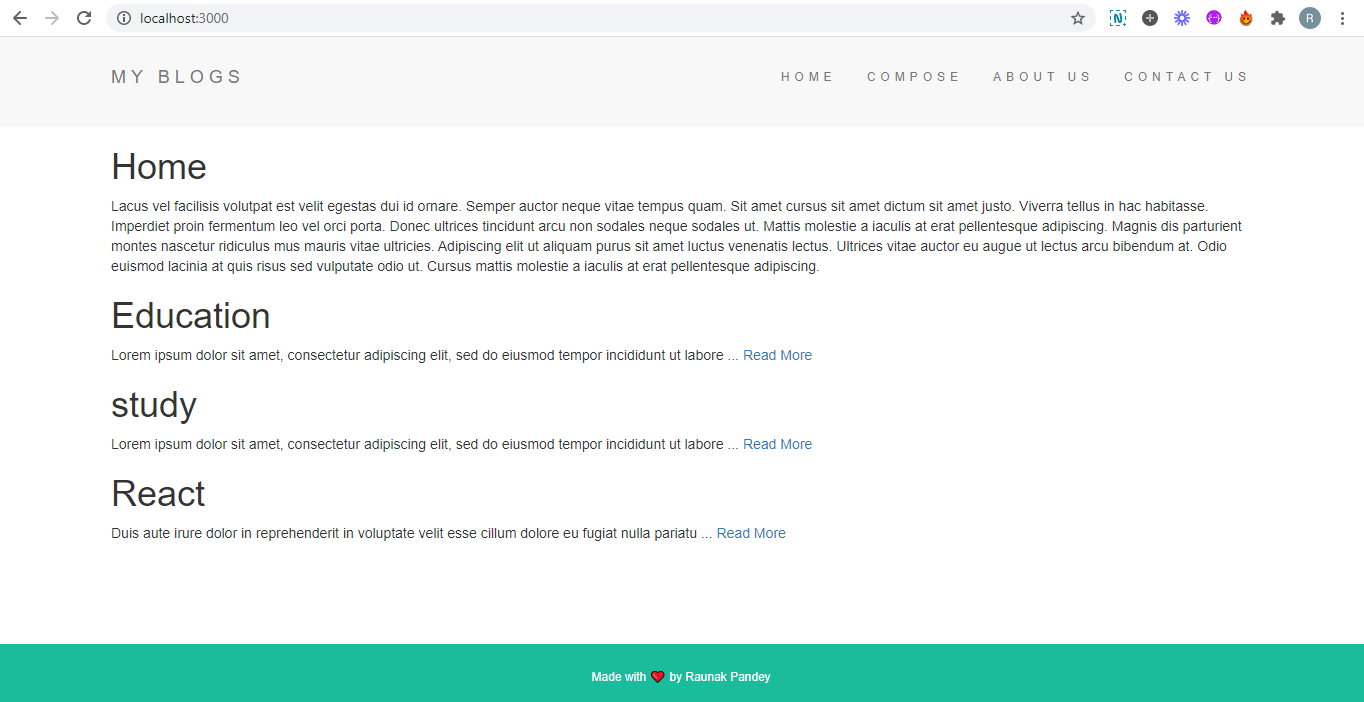Click the Education post title
Screen dimensions: 1364x702
[x=191, y=316]
